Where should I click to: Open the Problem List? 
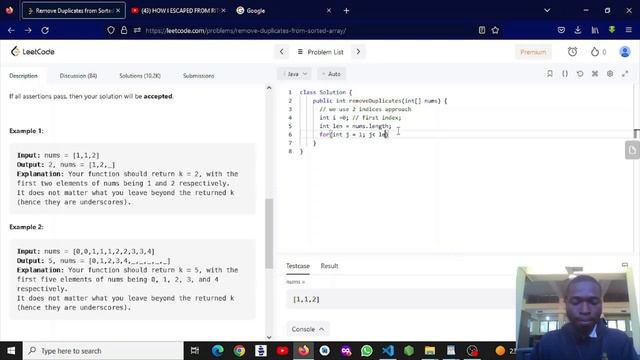pyautogui.click(x=320, y=52)
